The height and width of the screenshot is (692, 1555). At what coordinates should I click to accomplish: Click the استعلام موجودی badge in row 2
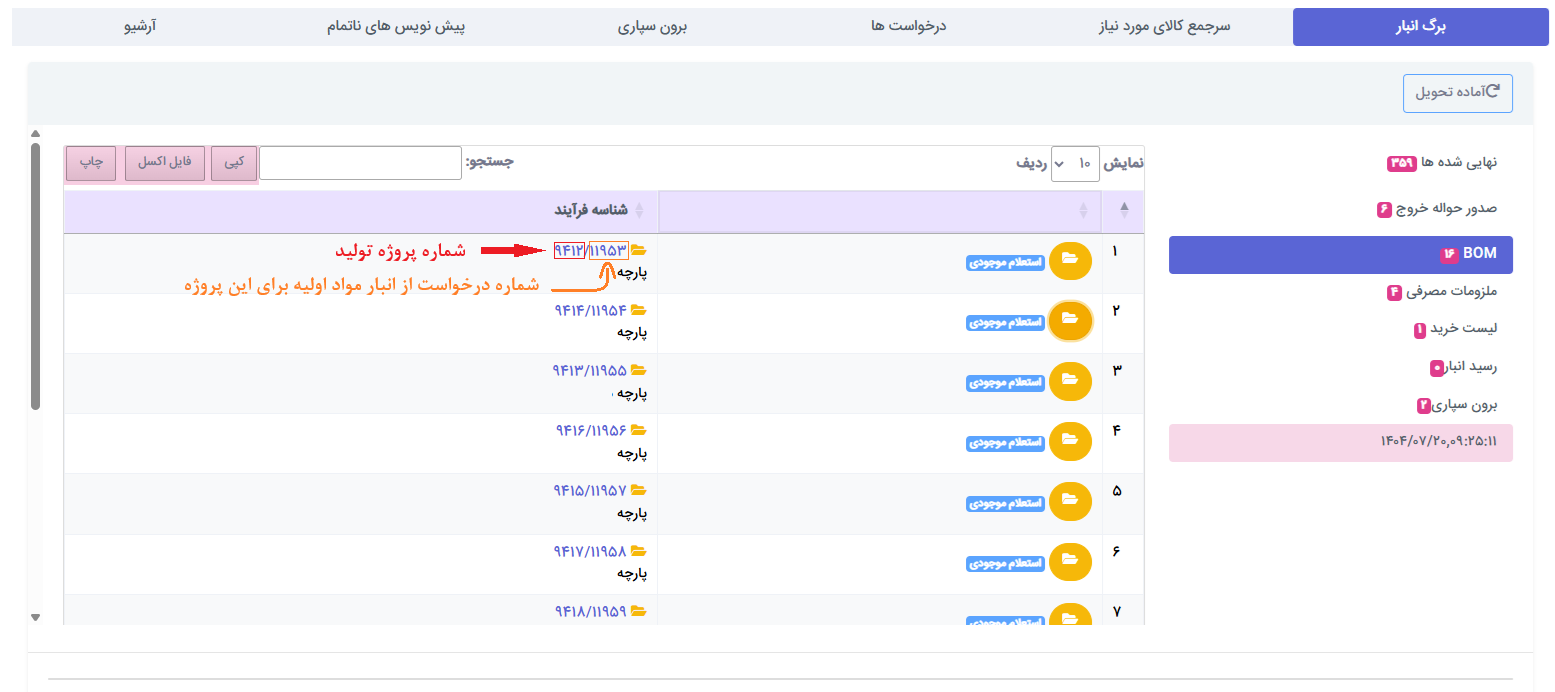coord(1005,322)
